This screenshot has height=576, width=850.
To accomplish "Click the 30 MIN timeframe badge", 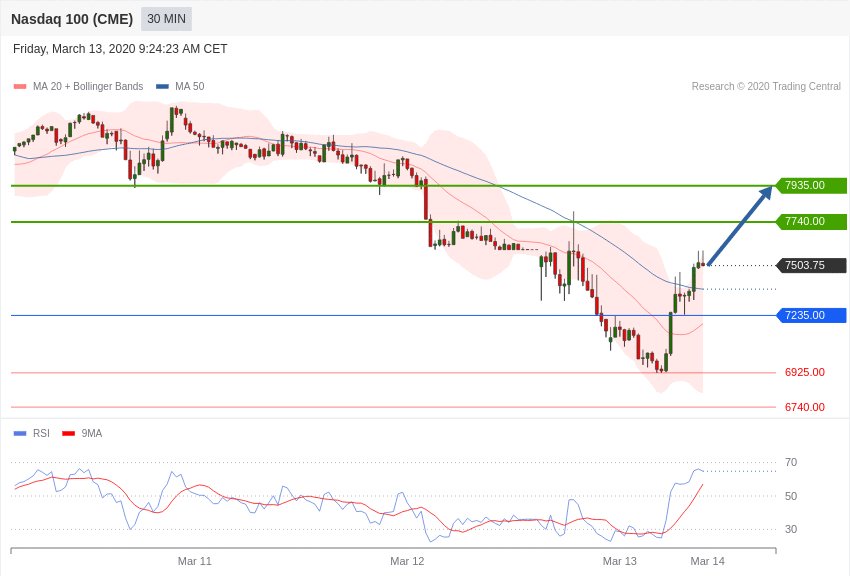I will click(x=166, y=19).
